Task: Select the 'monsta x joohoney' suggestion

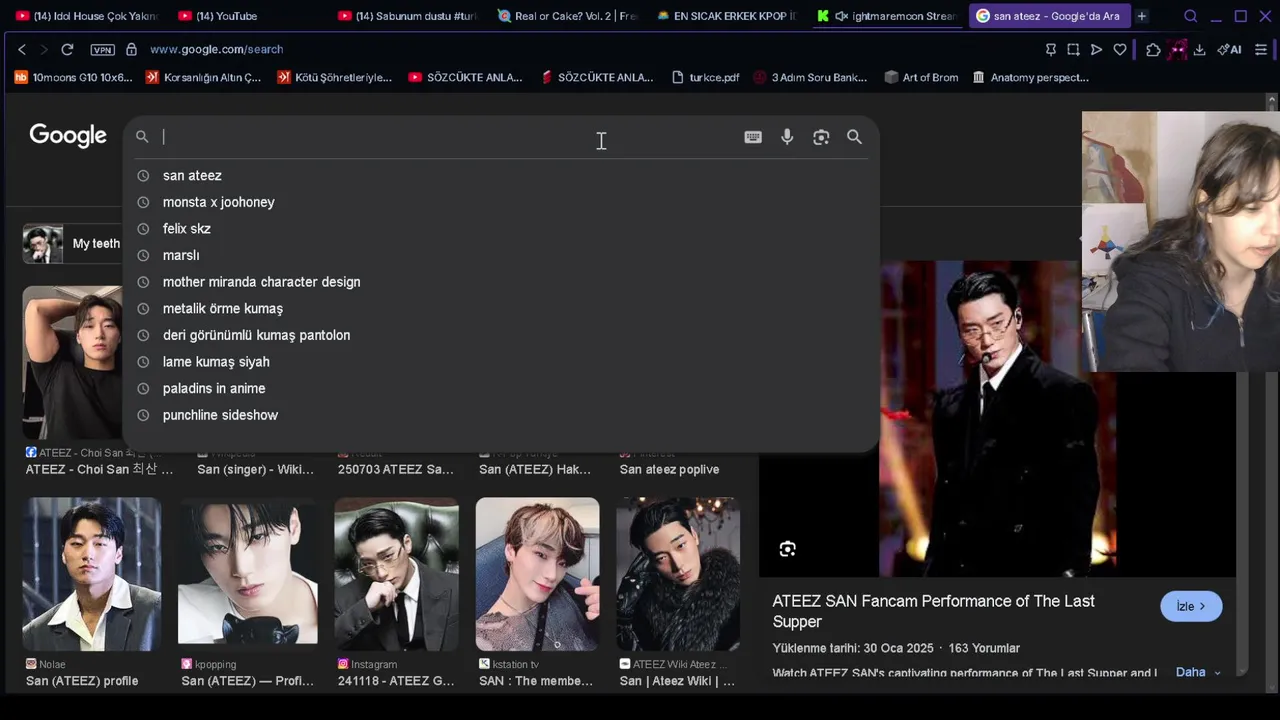Action: click(x=500, y=202)
